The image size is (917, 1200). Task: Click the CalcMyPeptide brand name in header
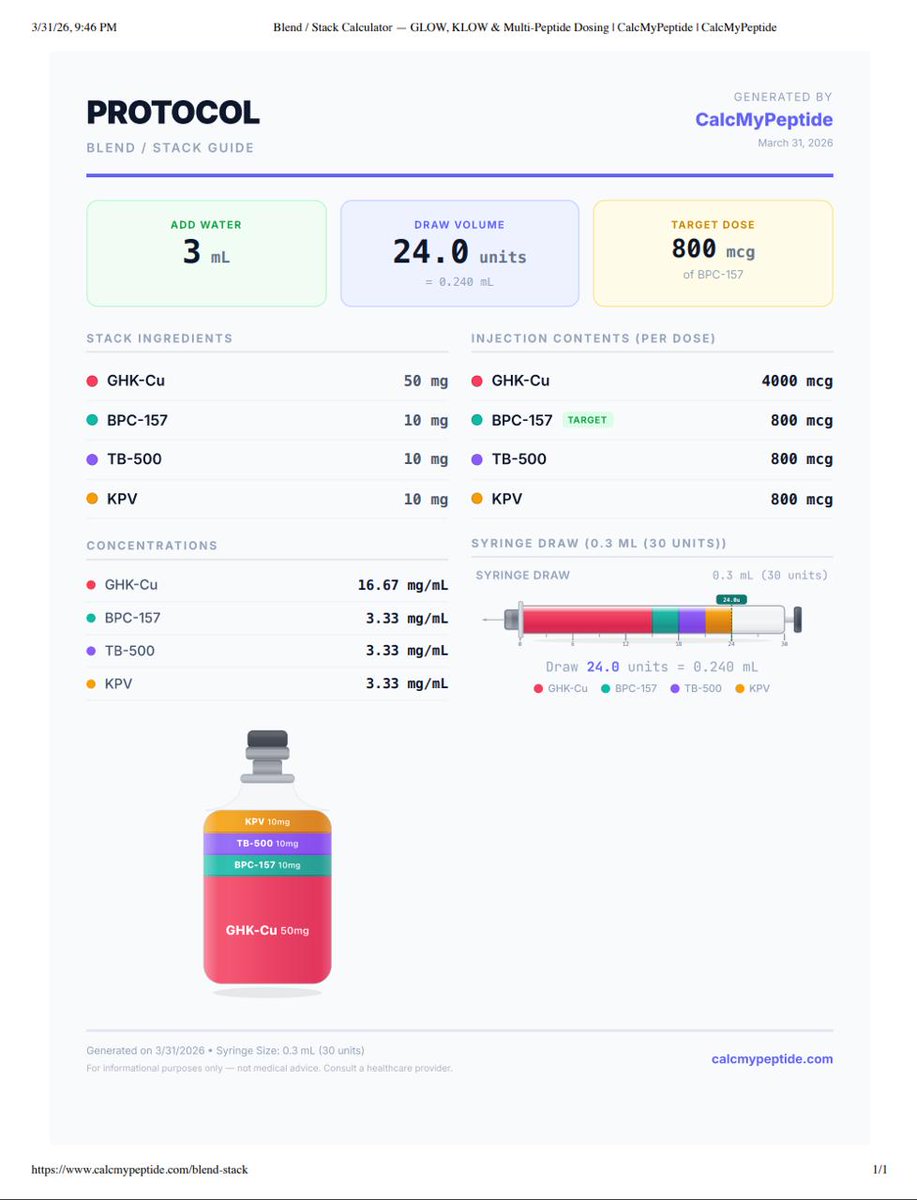point(764,120)
